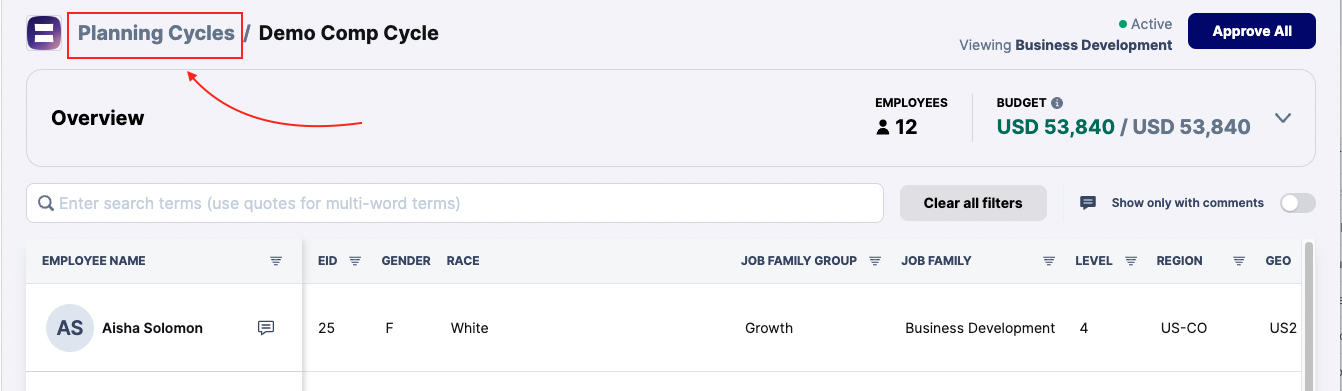Open Aisha Solomon's comment icon
The image size is (1342, 391).
pyautogui.click(x=266, y=328)
